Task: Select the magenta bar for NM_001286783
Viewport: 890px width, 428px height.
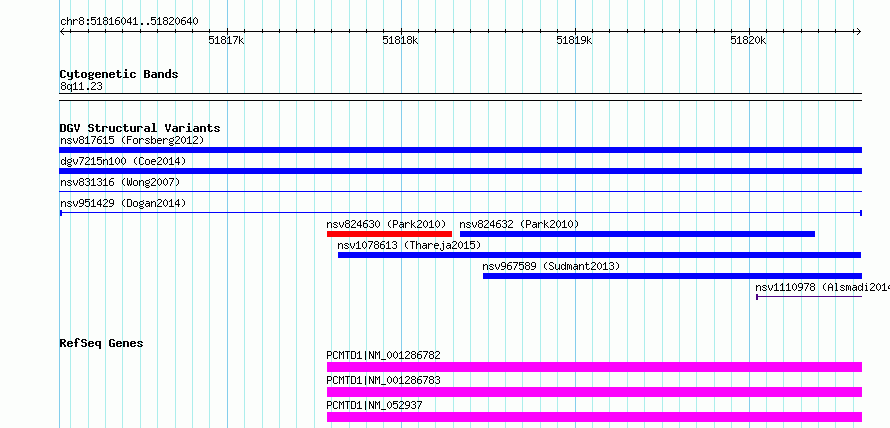Action: (594, 392)
